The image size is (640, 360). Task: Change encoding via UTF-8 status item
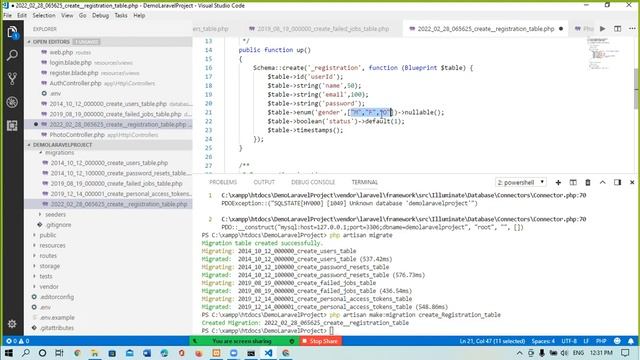click(569, 341)
